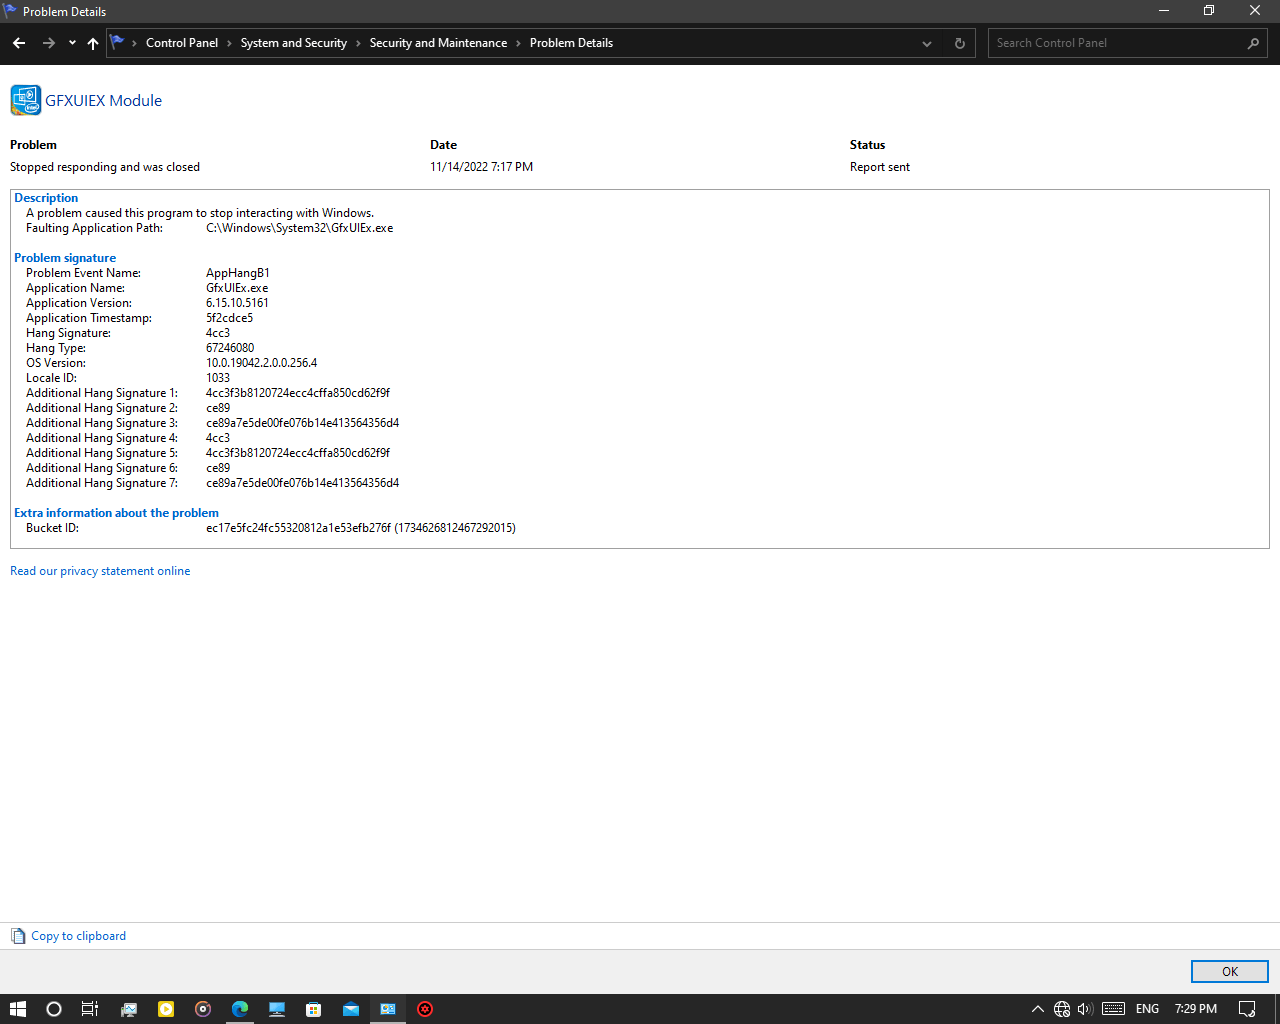The width and height of the screenshot is (1280, 1024).
Task: Go back using the back arrow
Action: pos(19,43)
